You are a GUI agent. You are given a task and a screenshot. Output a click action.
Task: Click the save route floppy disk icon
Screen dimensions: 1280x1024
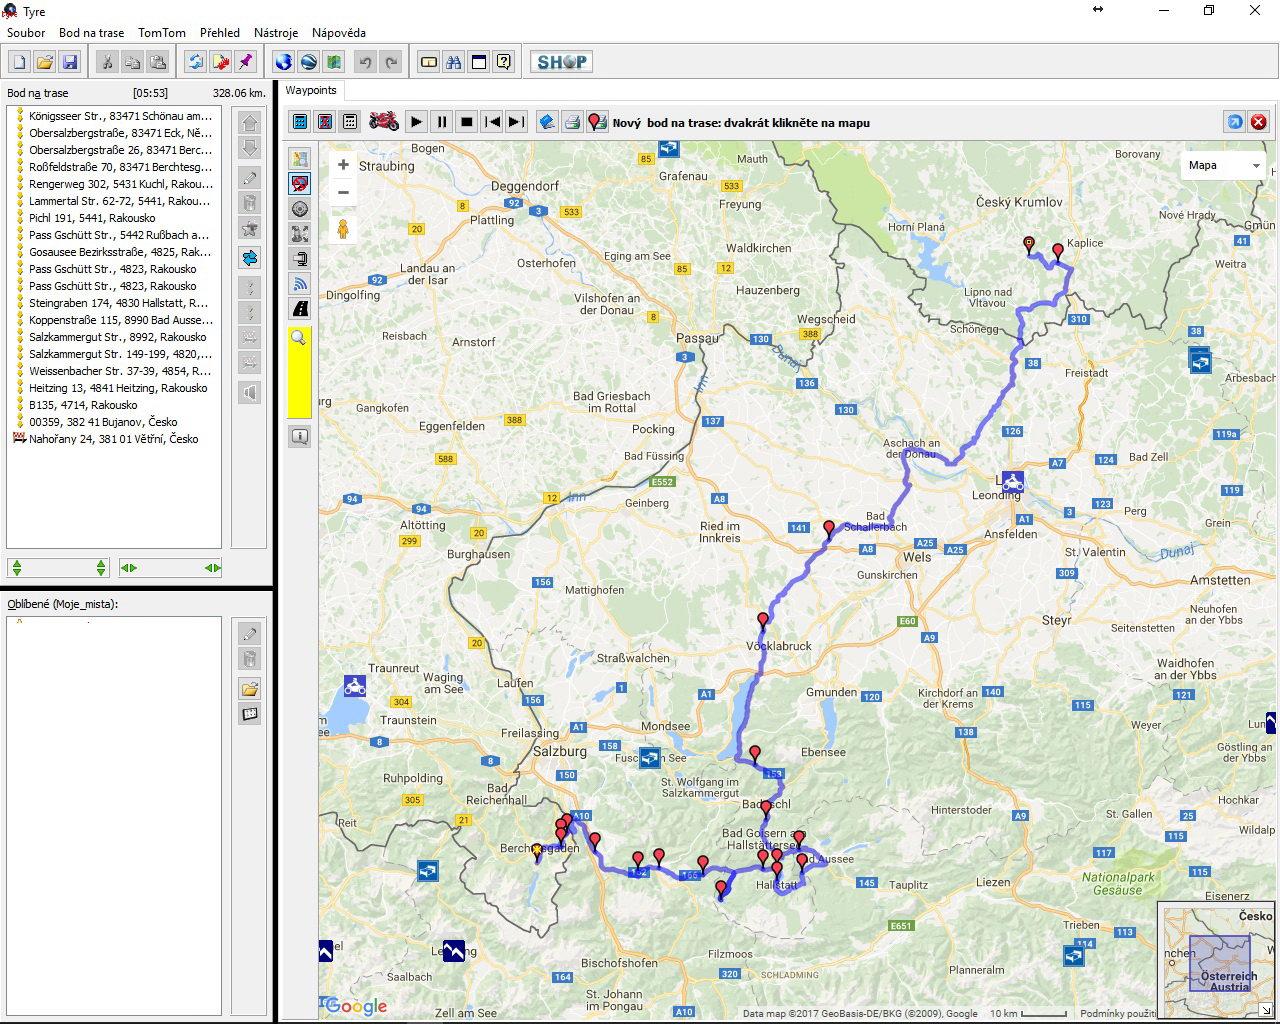coord(70,62)
